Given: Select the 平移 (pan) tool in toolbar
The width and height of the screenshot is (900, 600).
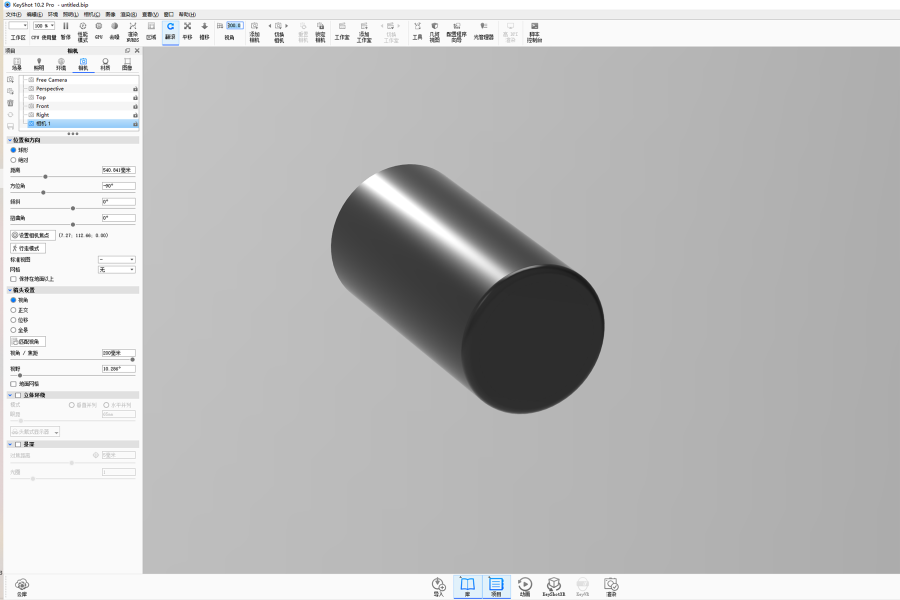Looking at the screenshot, I should tap(187, 29).
